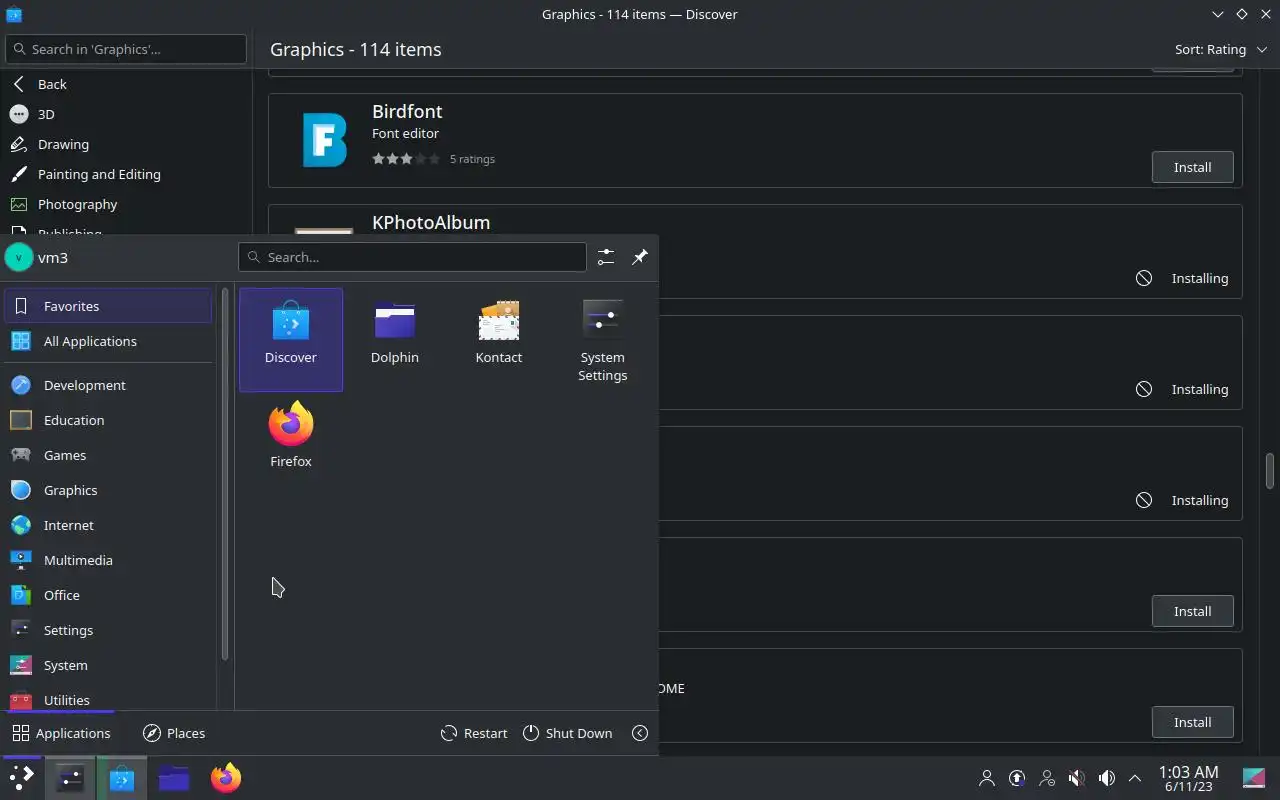Open the Multimedia category
The height and width of the screenshot is (800, 1280).
(108, 560)
